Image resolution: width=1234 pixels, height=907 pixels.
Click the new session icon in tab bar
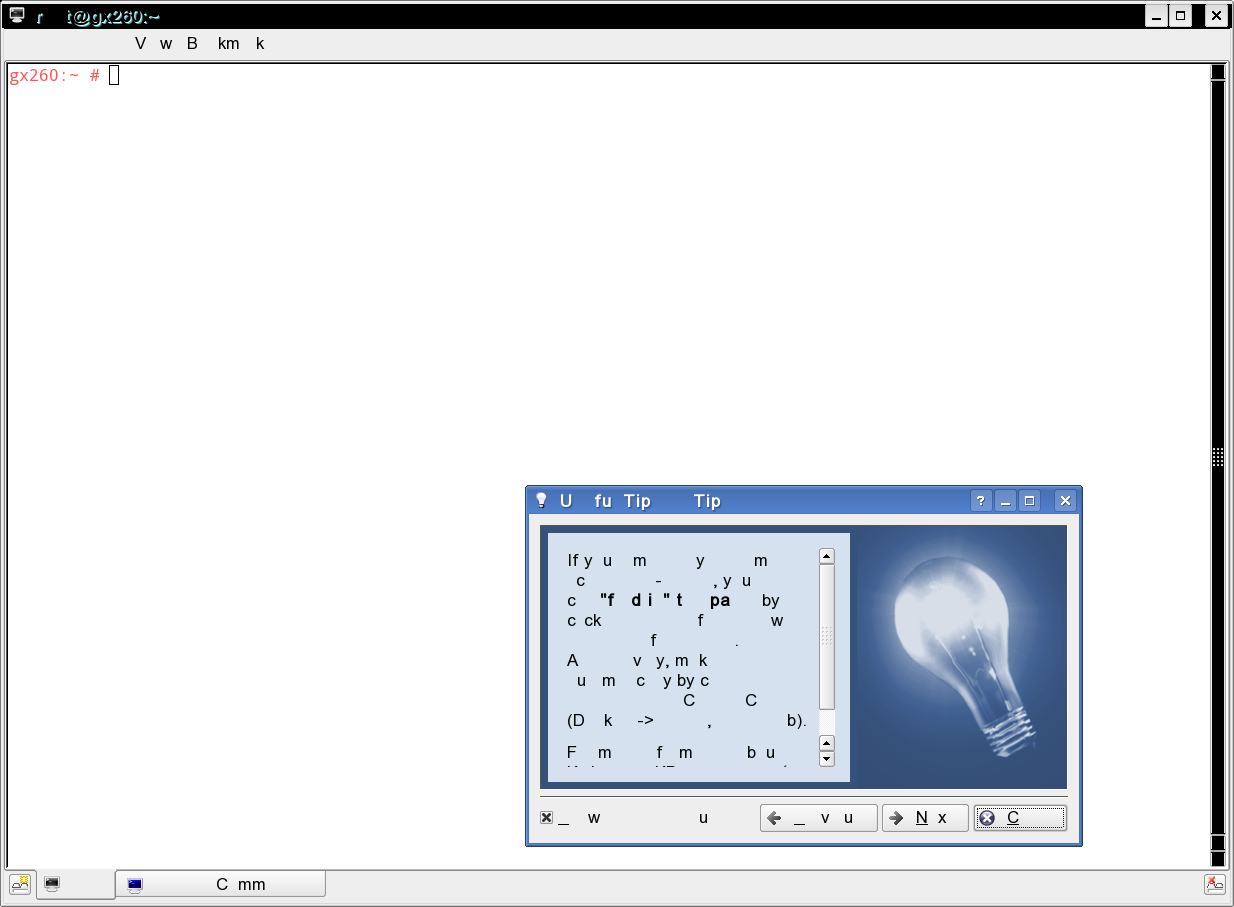pyautogui.click(x=20, y=884)
